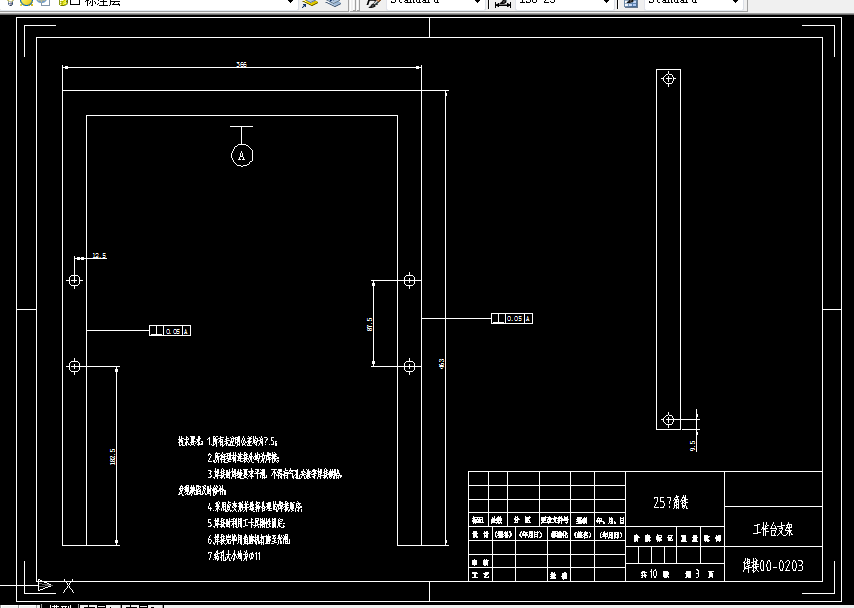Select the 共10张 sheet count text
Viewport: 854px width, 608px height.
click(x=655, y=574)
